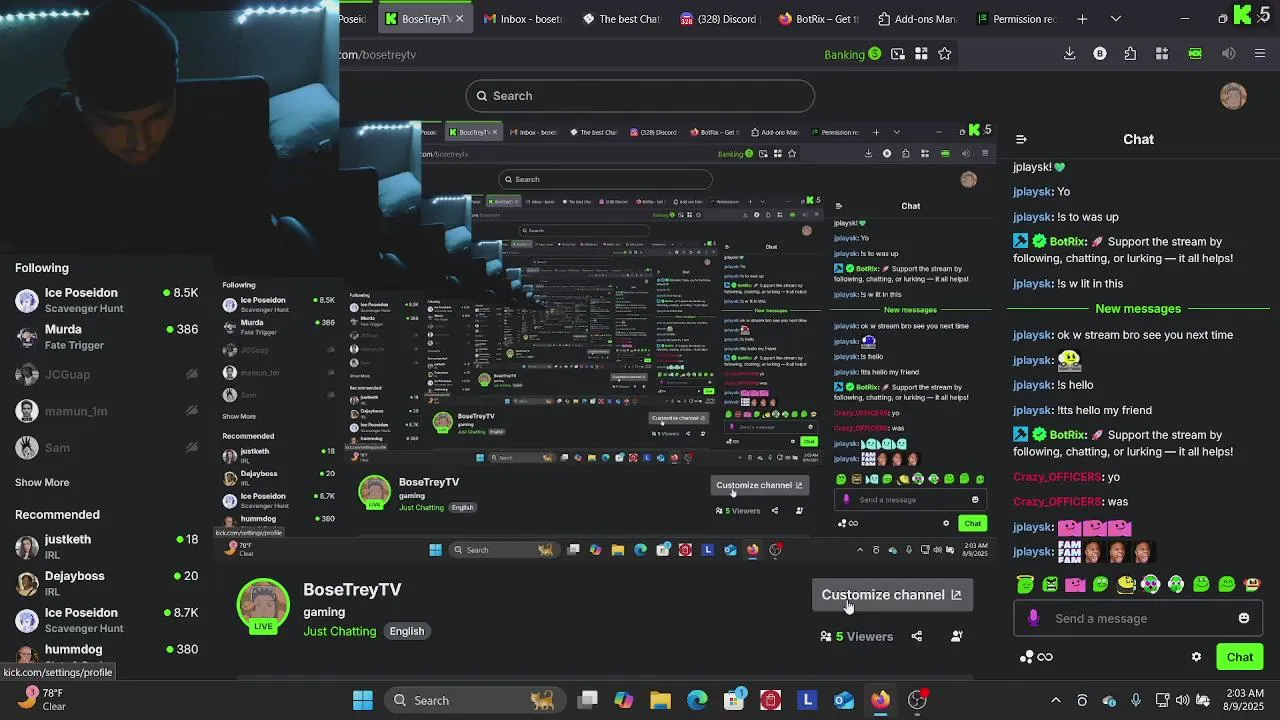Screen dimensions: 1280x720
Task: Open the Windows Start menu
Action: pyautogui.click(x=363, y=700)
